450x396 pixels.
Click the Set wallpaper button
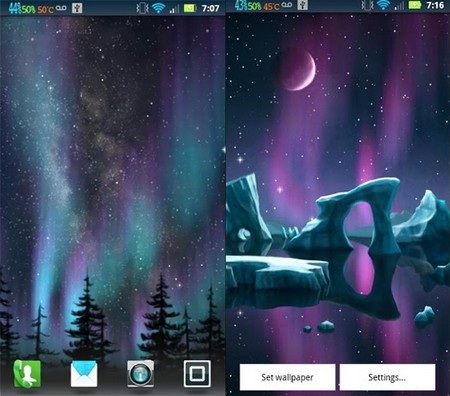tap(287, 377)
